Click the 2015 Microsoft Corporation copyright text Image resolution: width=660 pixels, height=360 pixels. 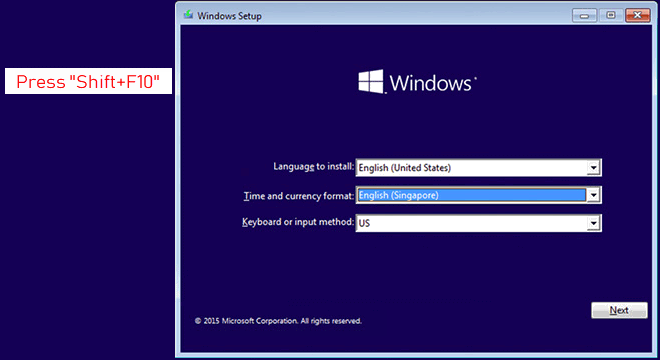(278, 321)
